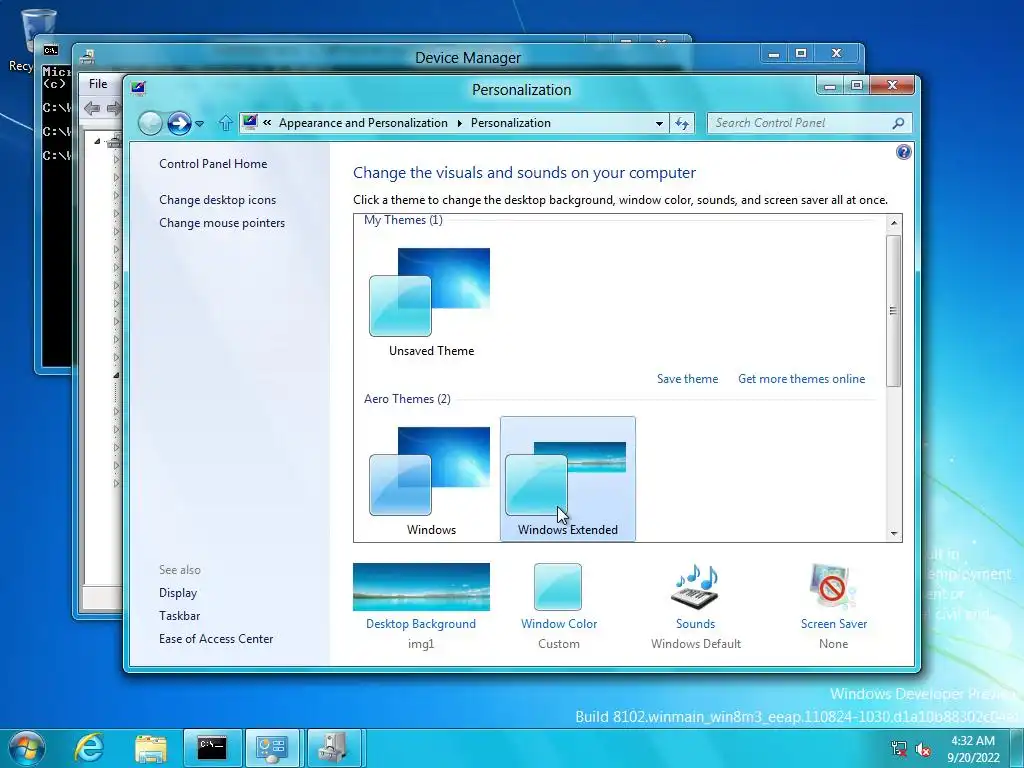Open Change desktop icons link
This screenshot has height=768, width=1024.
(217, 200)
